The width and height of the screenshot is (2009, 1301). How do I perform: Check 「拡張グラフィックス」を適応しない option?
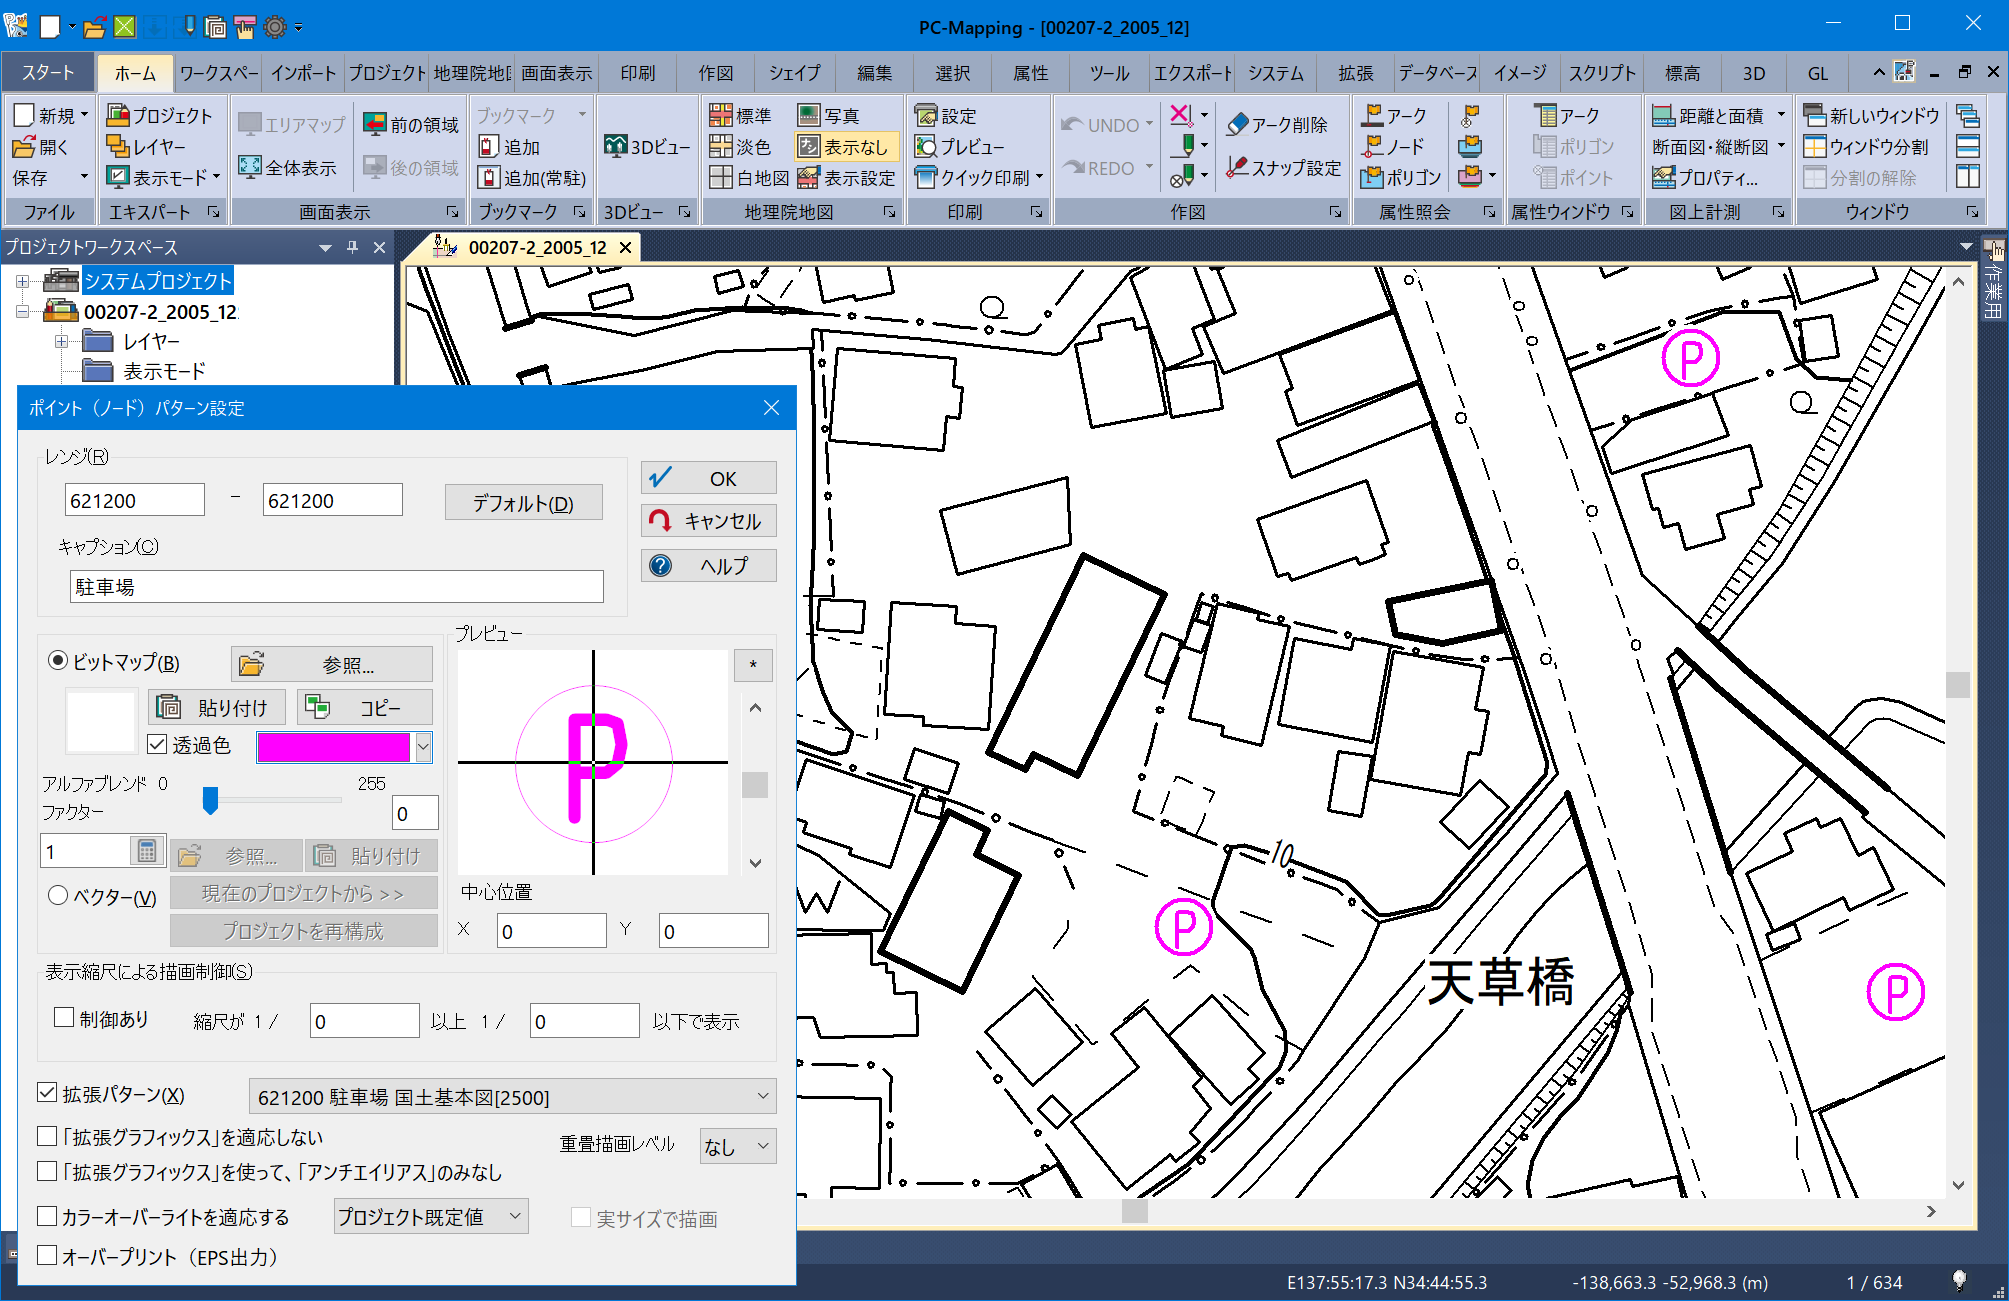tap(47, 1136)
